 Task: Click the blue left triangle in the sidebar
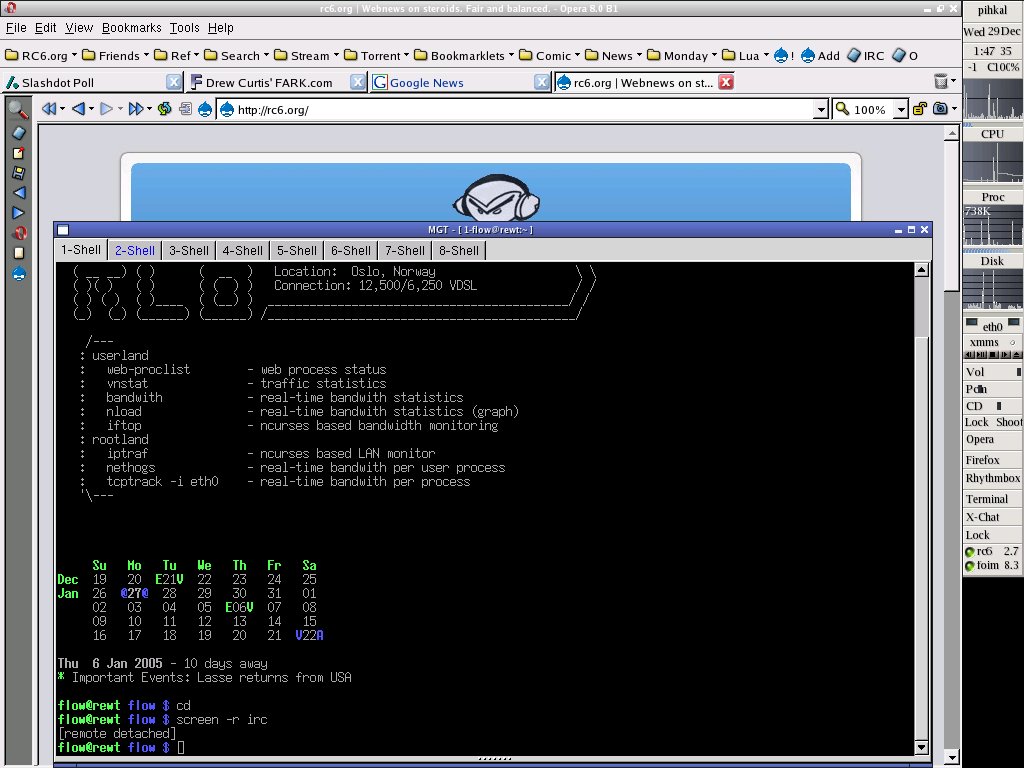(19, 193)
